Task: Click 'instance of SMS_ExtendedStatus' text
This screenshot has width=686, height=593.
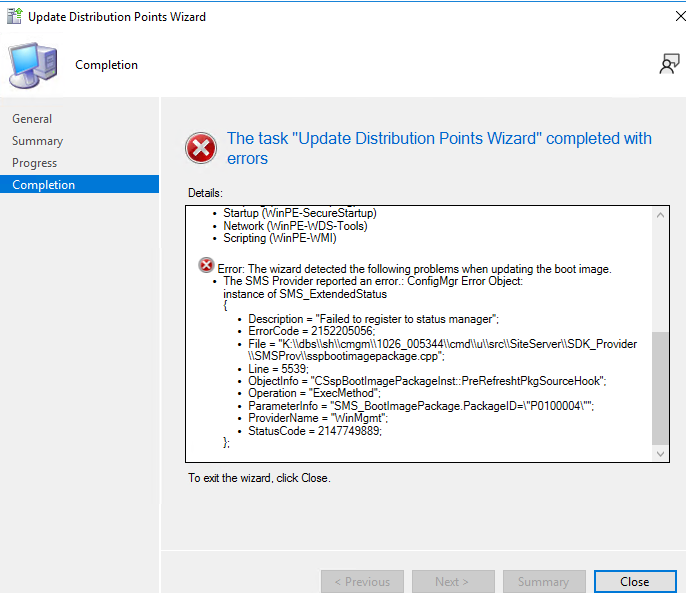Action: click(305, 294)
